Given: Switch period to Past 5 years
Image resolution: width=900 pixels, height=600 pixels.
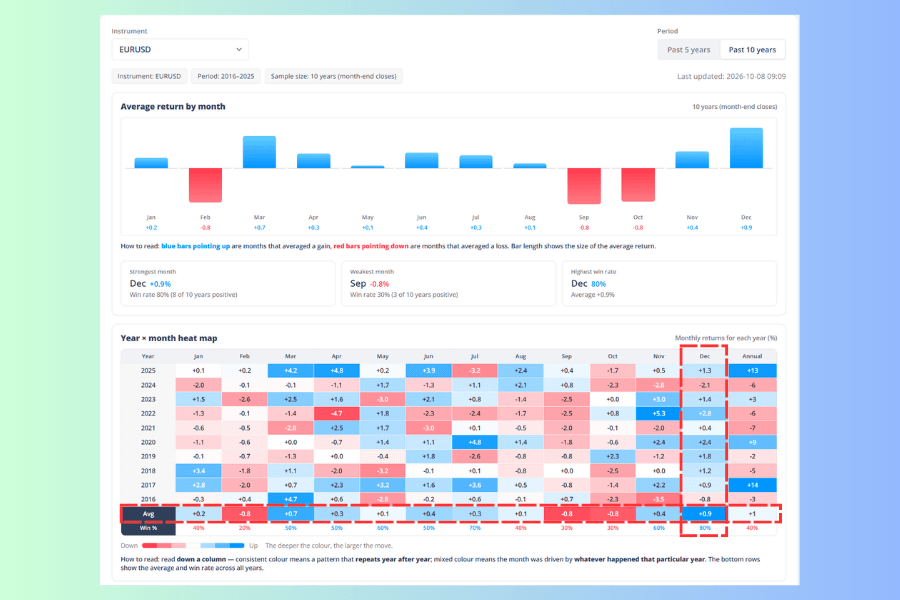Looking at the screenshot, I should click(x=688, y=50).
